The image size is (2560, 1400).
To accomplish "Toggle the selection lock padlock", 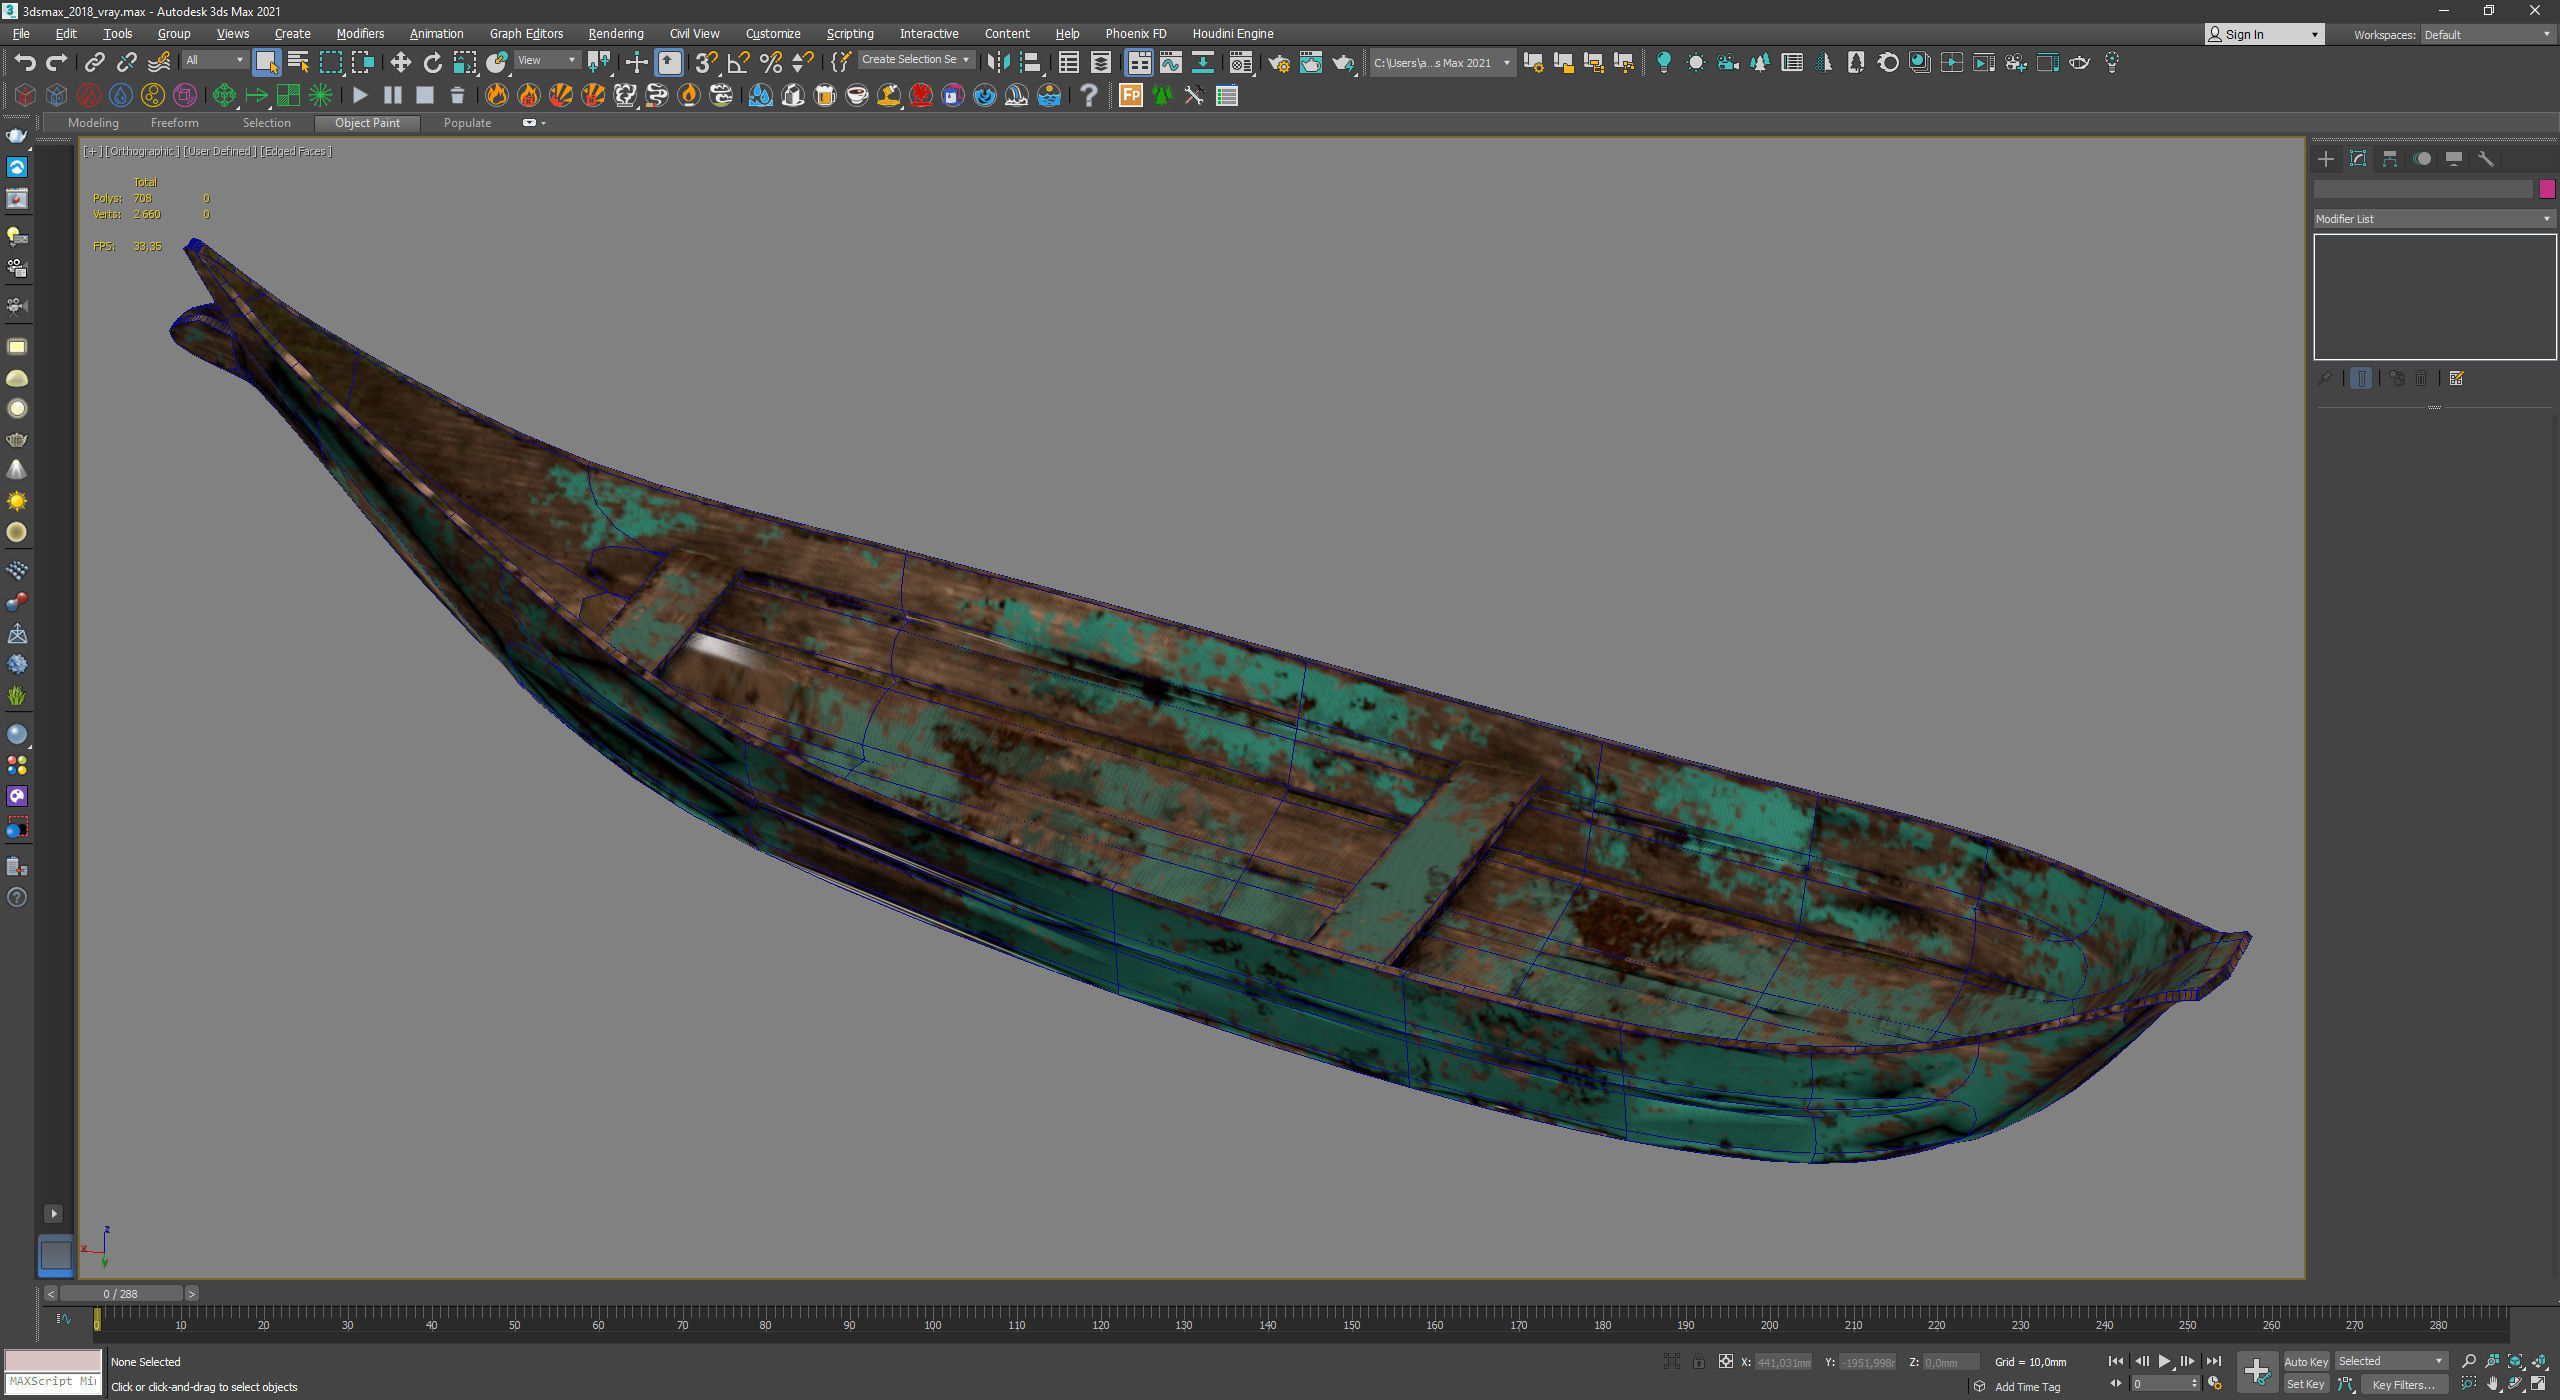I will click(x=1698, y=1362).
